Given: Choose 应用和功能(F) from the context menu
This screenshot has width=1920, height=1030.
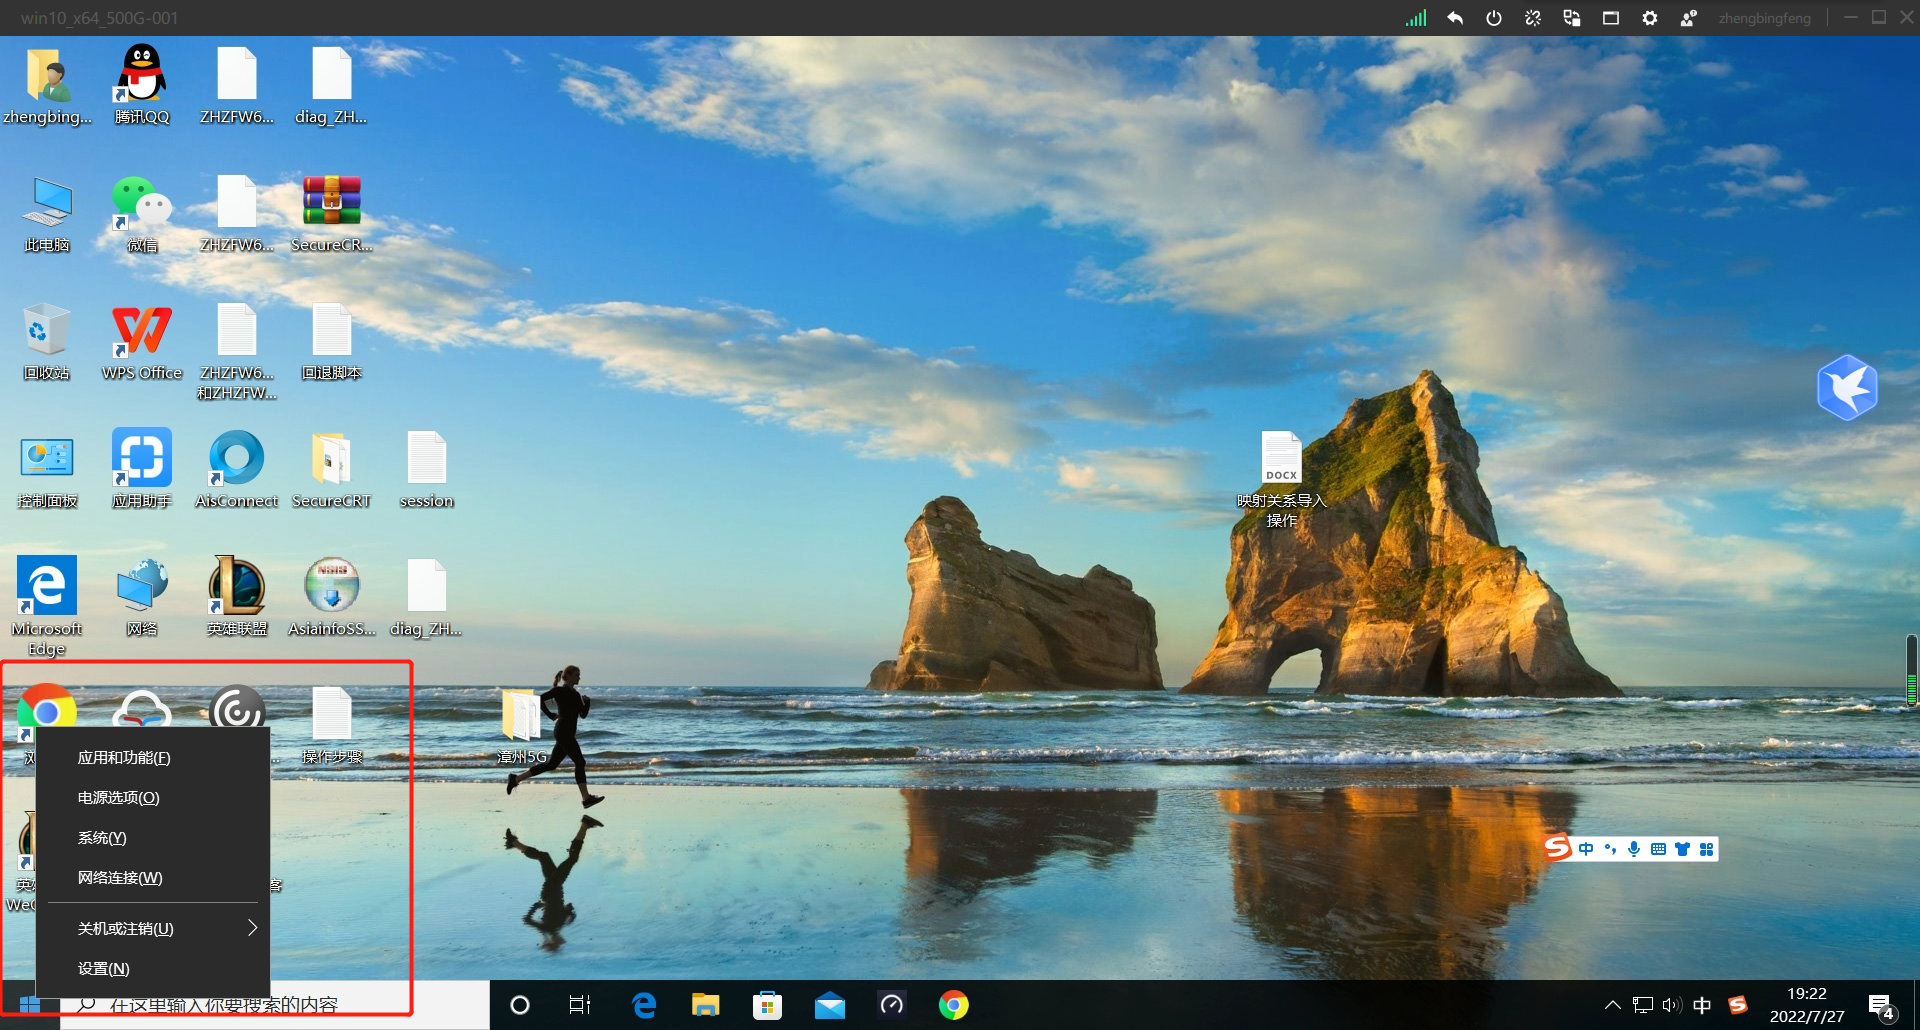Looking at the screenshot, I should click(x=153, y=758).
